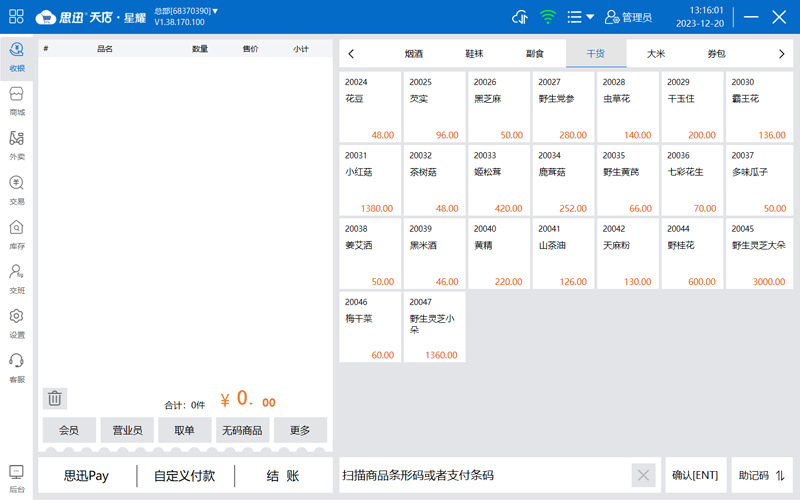Switch to the 副食 category tab
Screen dimensions: 800x500
535,54
